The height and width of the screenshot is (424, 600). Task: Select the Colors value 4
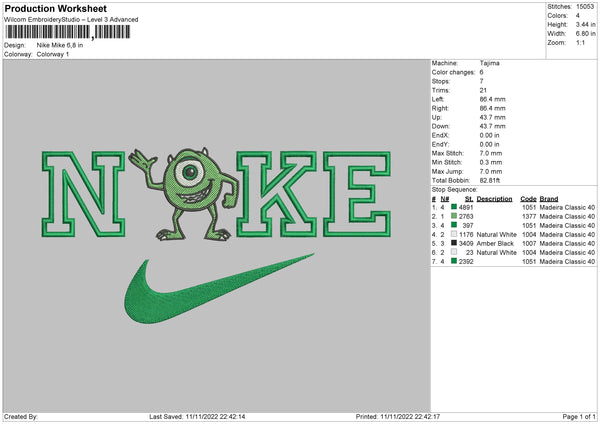577,16
